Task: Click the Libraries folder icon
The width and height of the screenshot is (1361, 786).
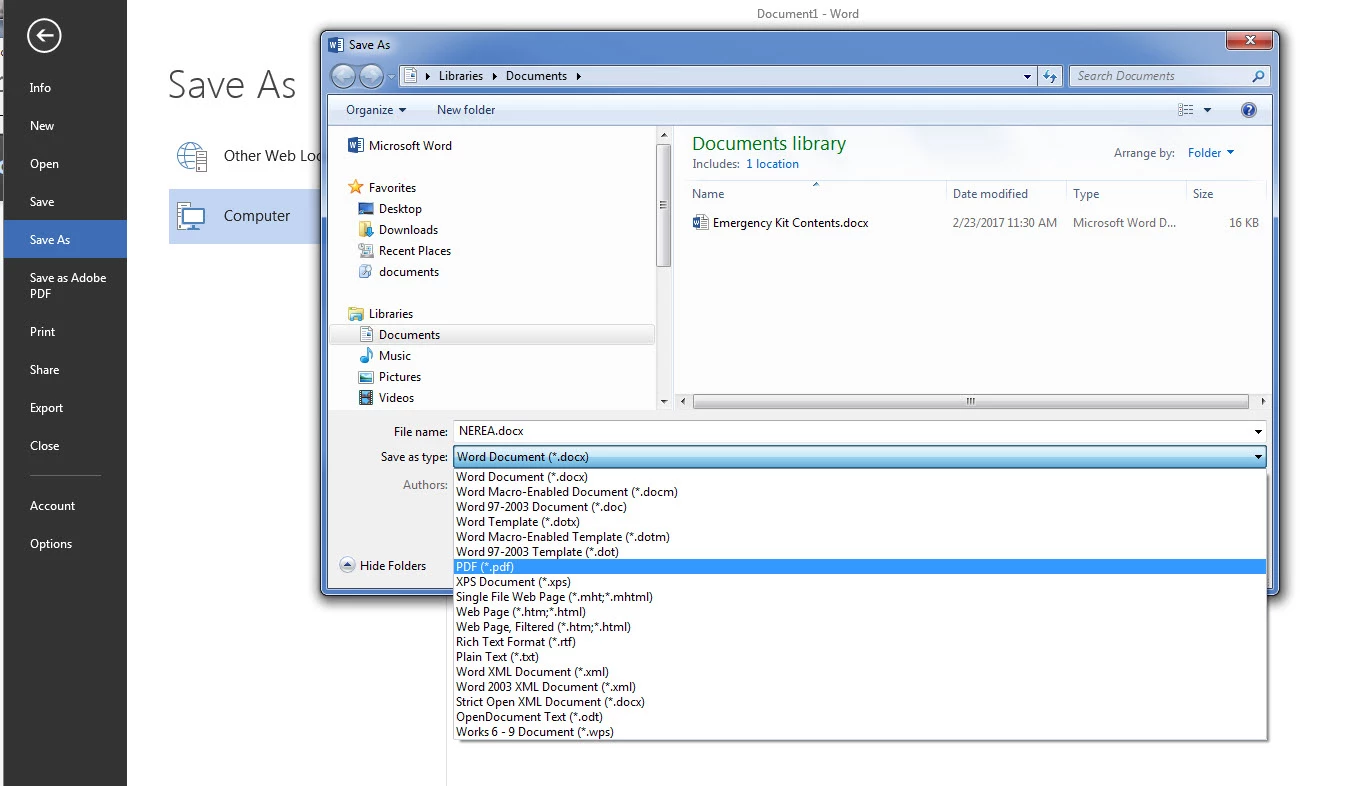Action: pyautogui.click(x=355, y=313)
